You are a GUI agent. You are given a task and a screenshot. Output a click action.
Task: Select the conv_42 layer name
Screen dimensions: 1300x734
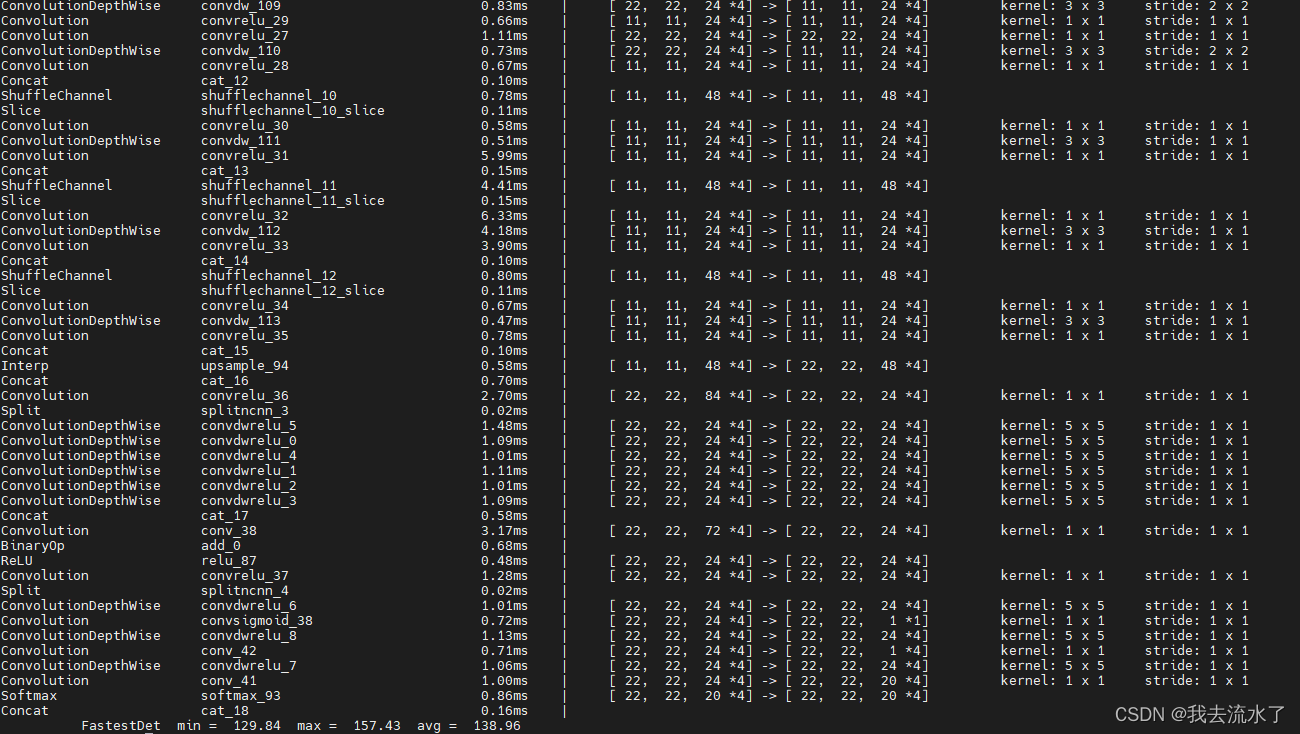click(x=229, y=651)
